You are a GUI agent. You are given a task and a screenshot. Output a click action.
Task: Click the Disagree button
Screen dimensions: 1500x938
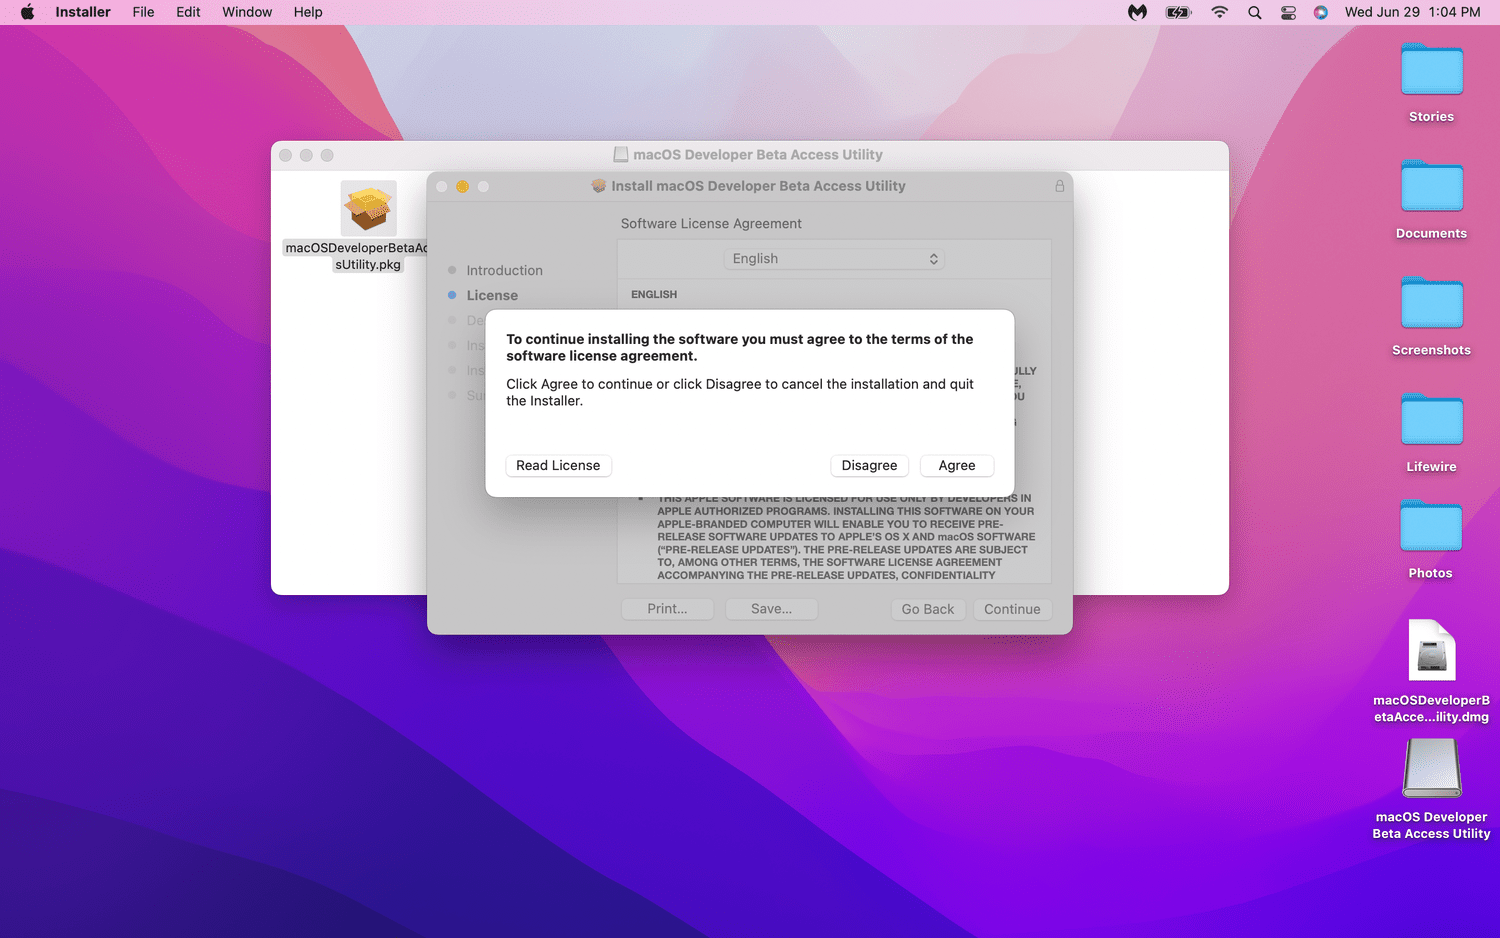869,466
